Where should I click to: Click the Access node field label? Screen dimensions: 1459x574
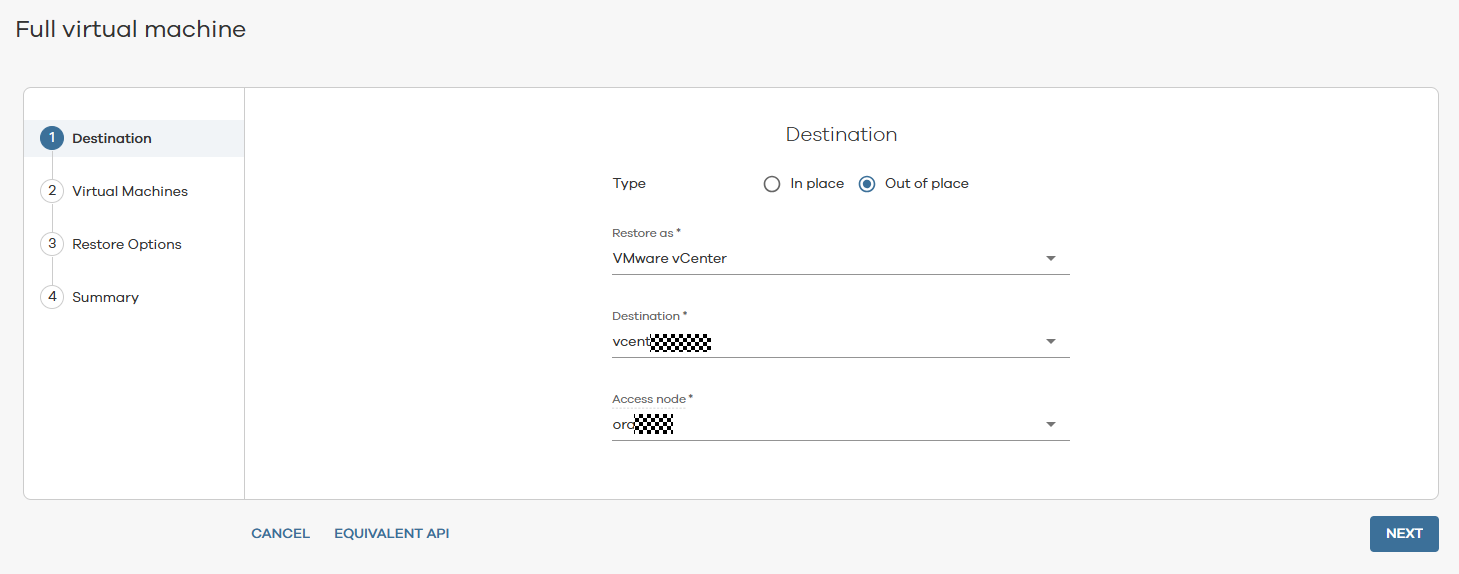(651, 399)
